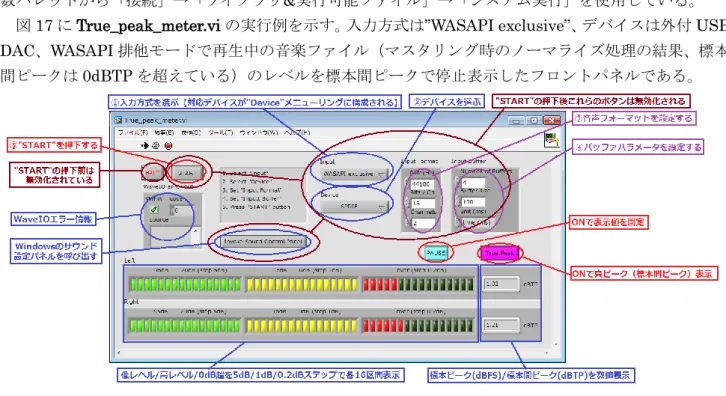The height and width of the screenshot is (396, 726).
Task: Click the Left channel yellow meter bar
Action: (301, 284)
